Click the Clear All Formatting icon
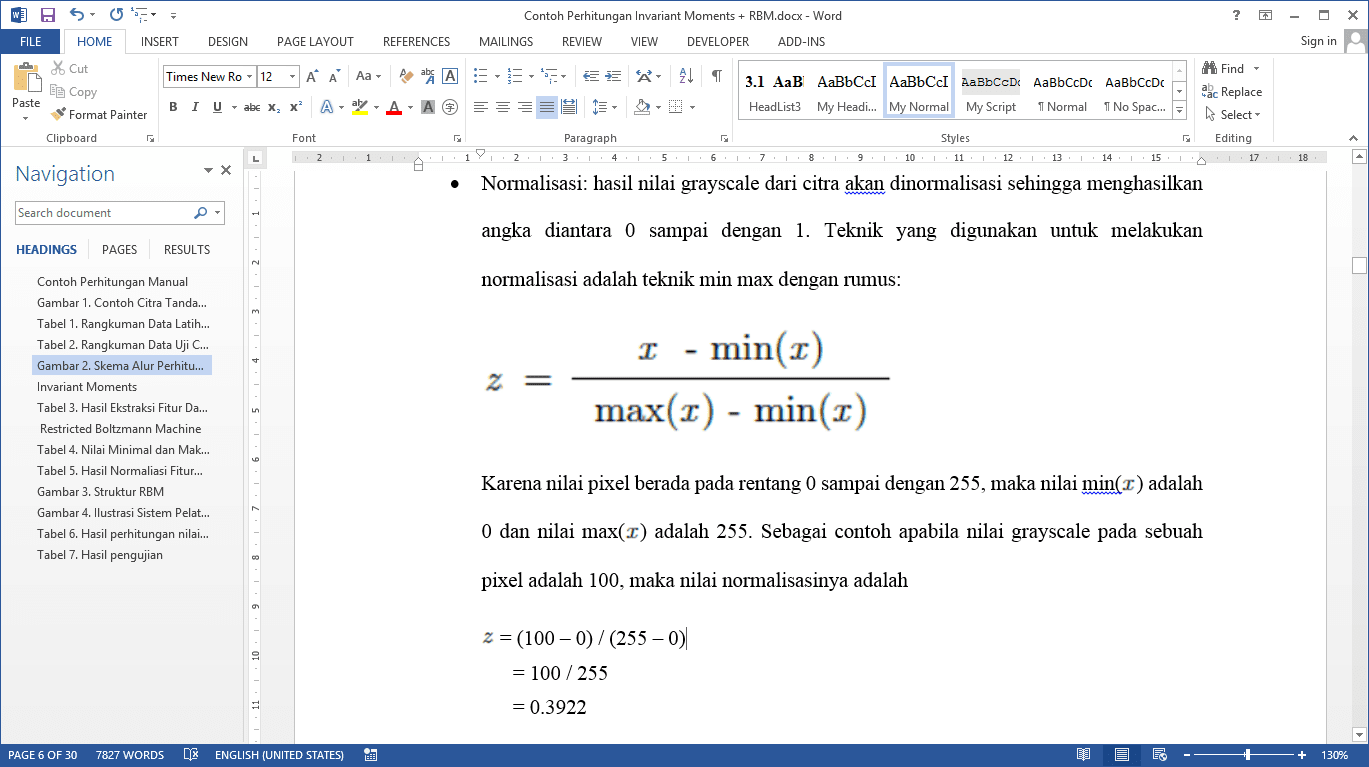Viewport: 1369px width, 767px height. [x=406, y=76]
